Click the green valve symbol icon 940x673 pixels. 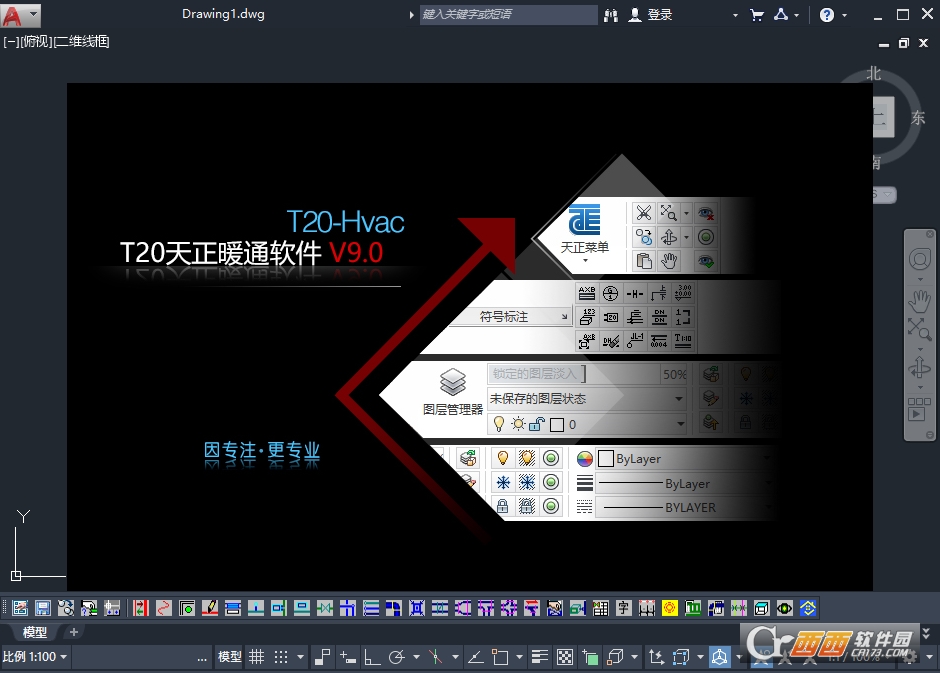(324, 608)
